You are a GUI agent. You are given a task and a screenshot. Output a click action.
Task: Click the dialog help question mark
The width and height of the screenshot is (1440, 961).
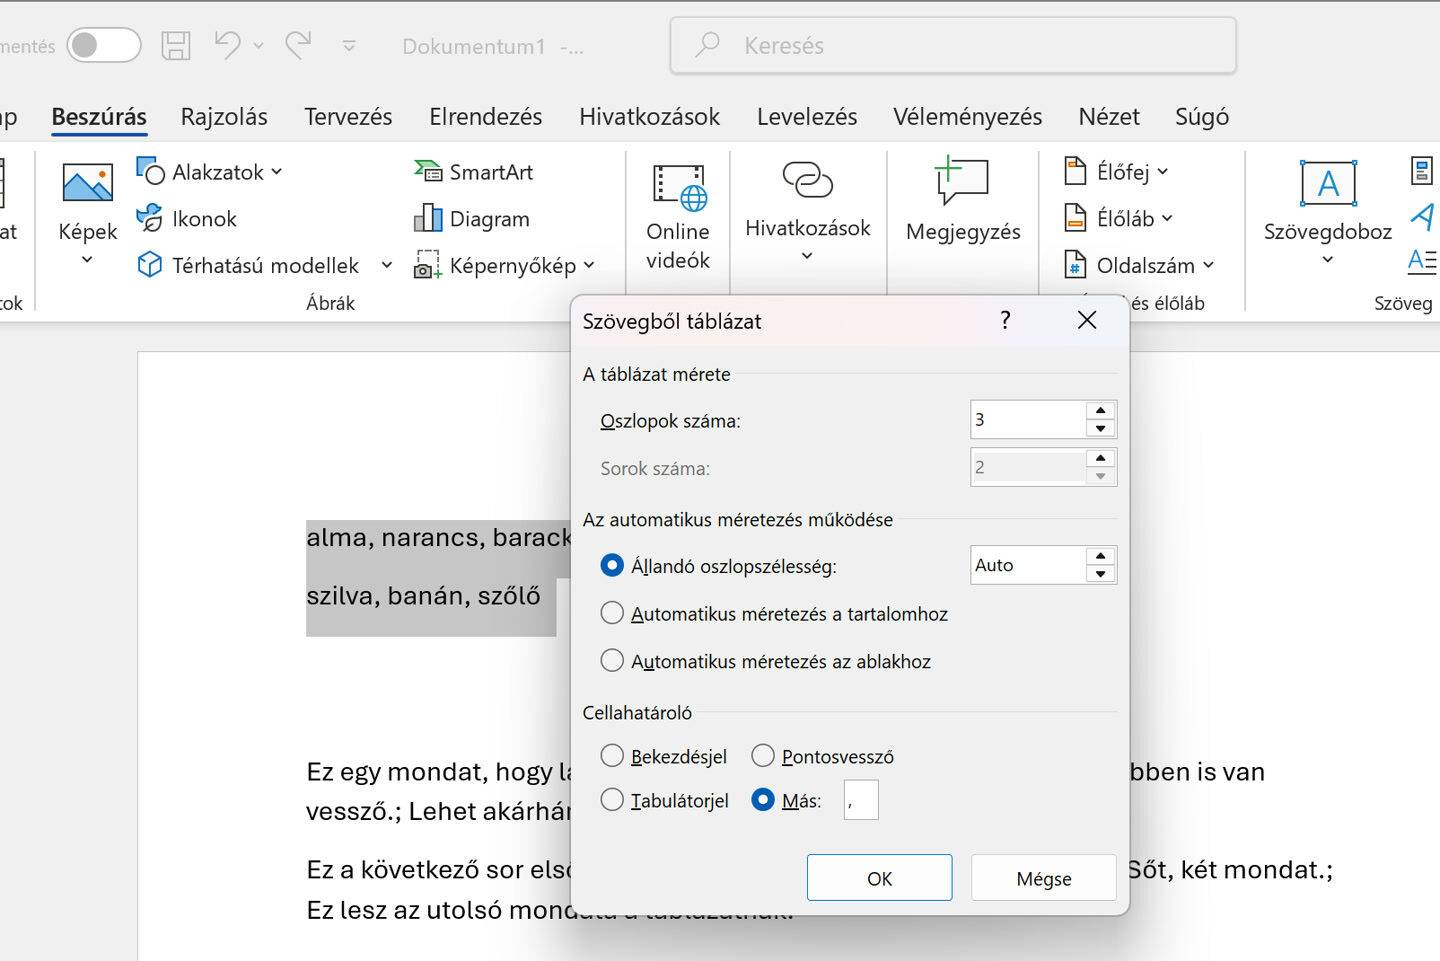click(1005, 320)
